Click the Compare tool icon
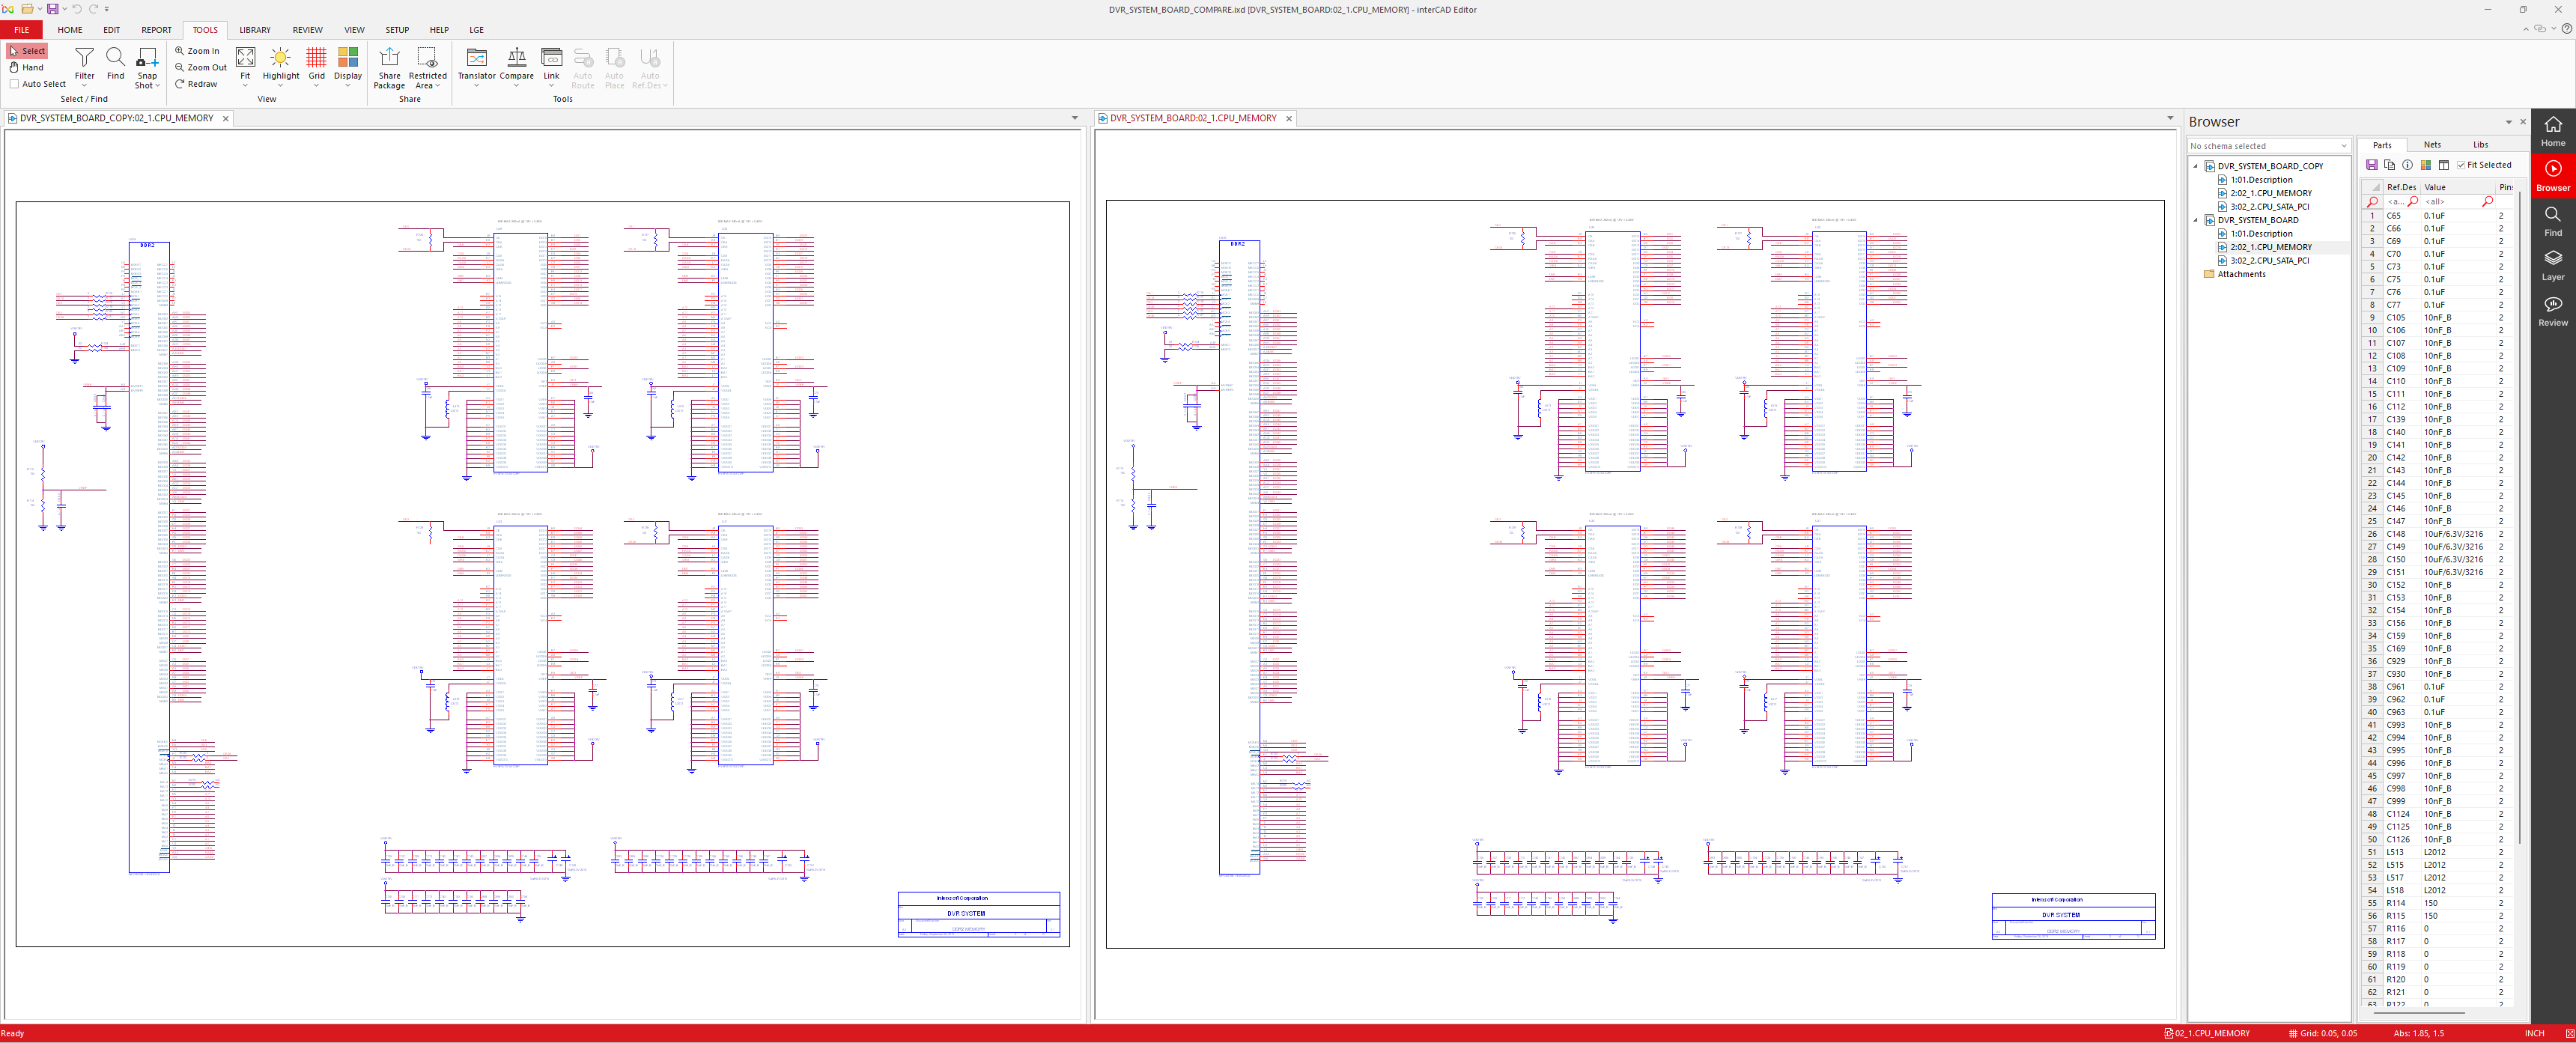 516,58
